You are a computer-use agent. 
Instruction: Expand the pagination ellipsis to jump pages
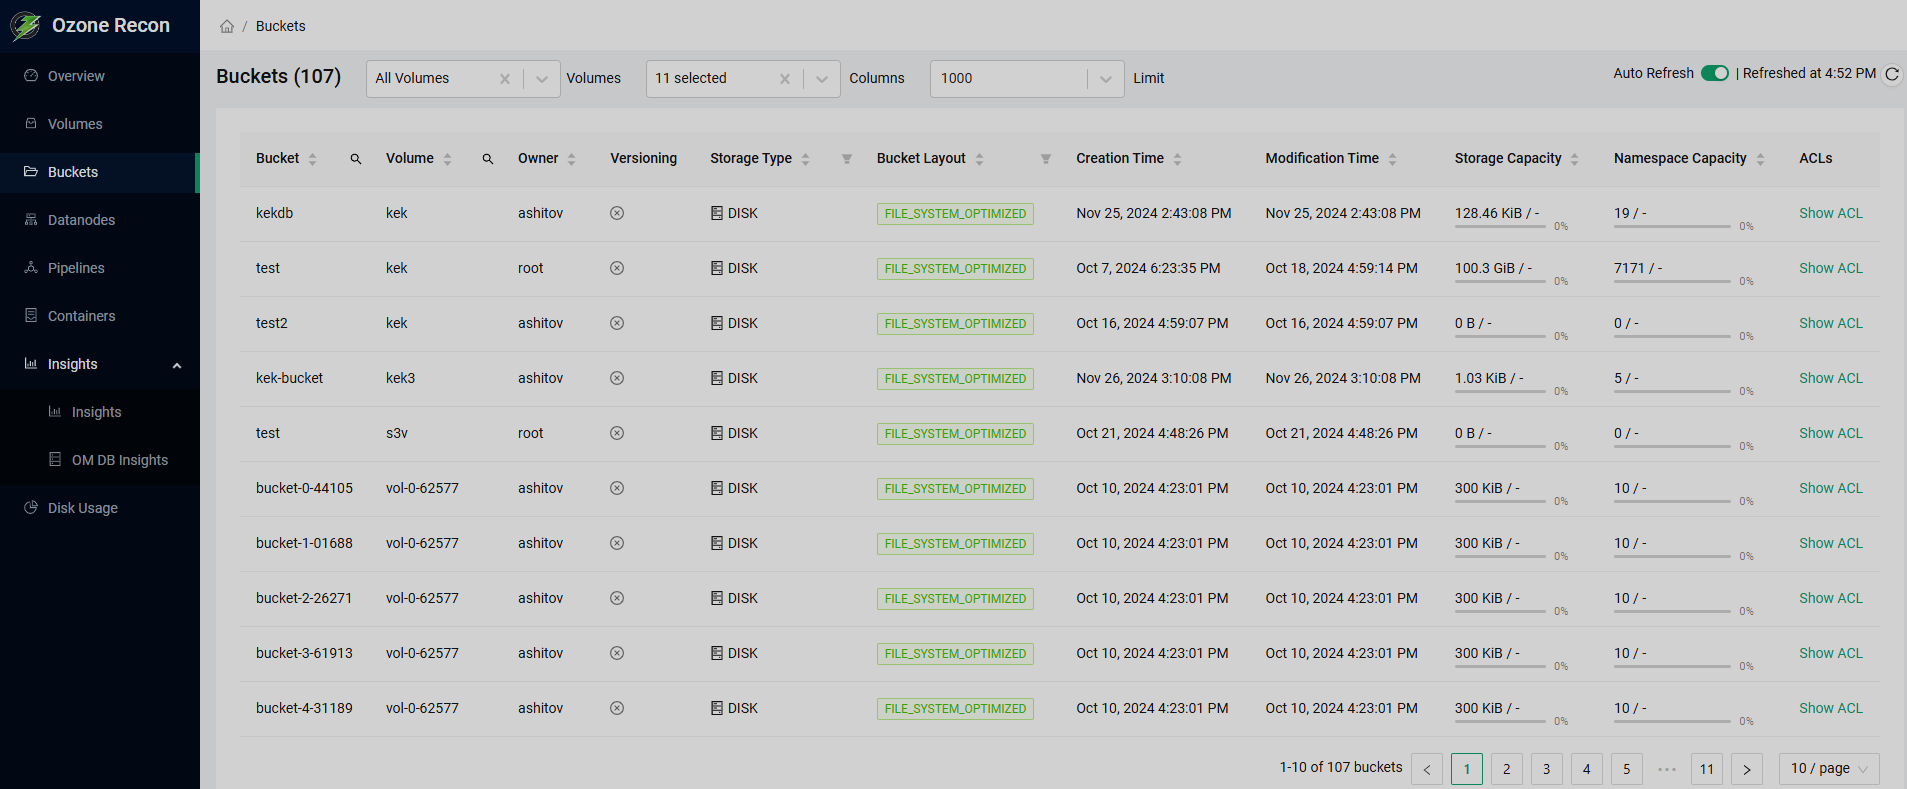tap(1667, 769)
